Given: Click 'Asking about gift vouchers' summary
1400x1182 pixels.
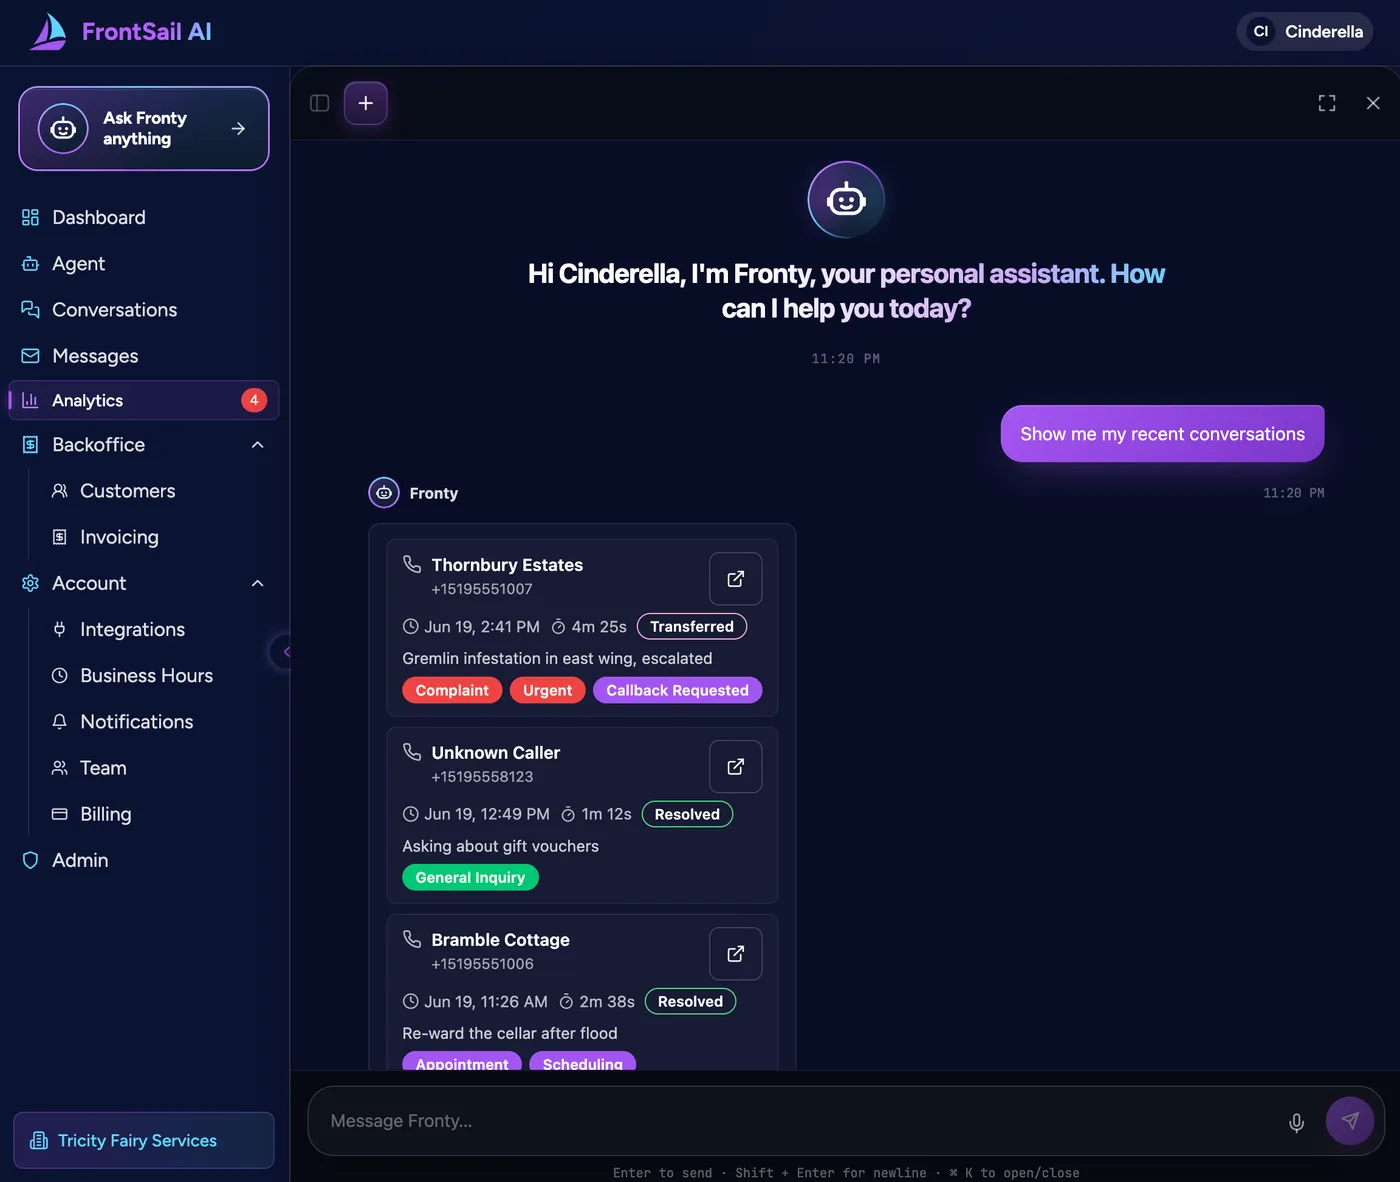Looking at the screenshot, I should [500, 846].
